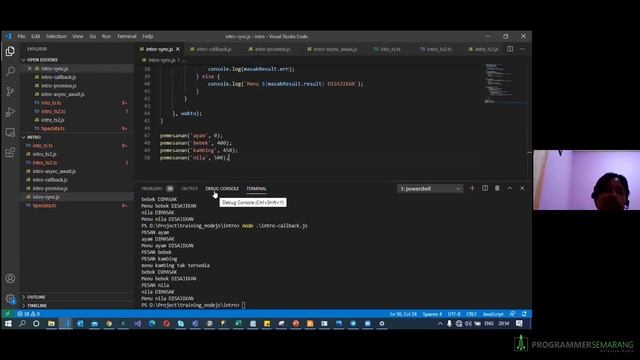Open the Manage gear icon
640x360 pixels.
point(10,298)
